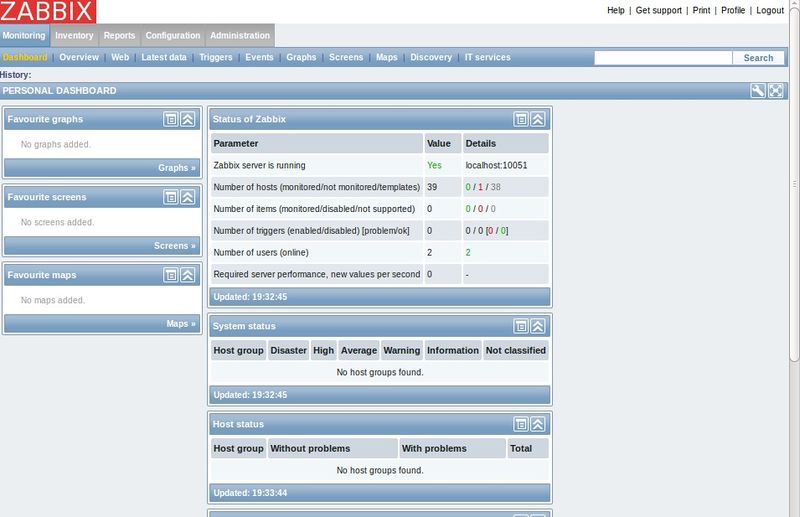Screen dimensions: 800x517
Task: Follow the Maps » link
Action: coord(181,324)
